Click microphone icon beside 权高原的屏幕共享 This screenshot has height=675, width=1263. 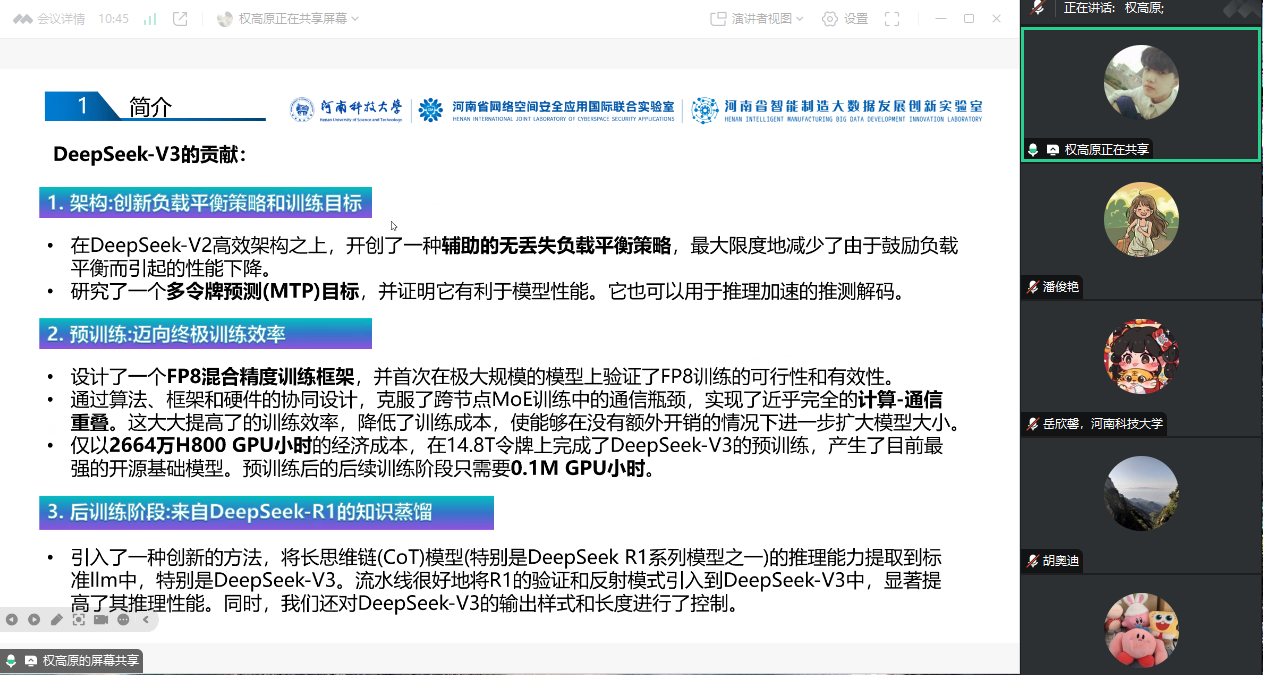[x=11, y=661]
